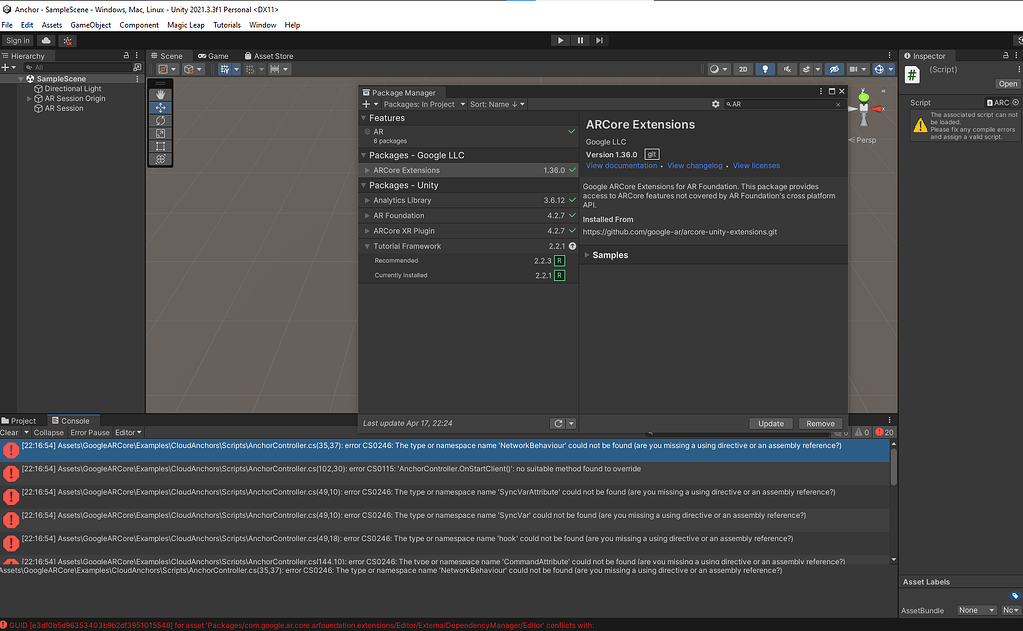Mute Scene view audio
The image size is (1023, 631).
click(788, 69)
